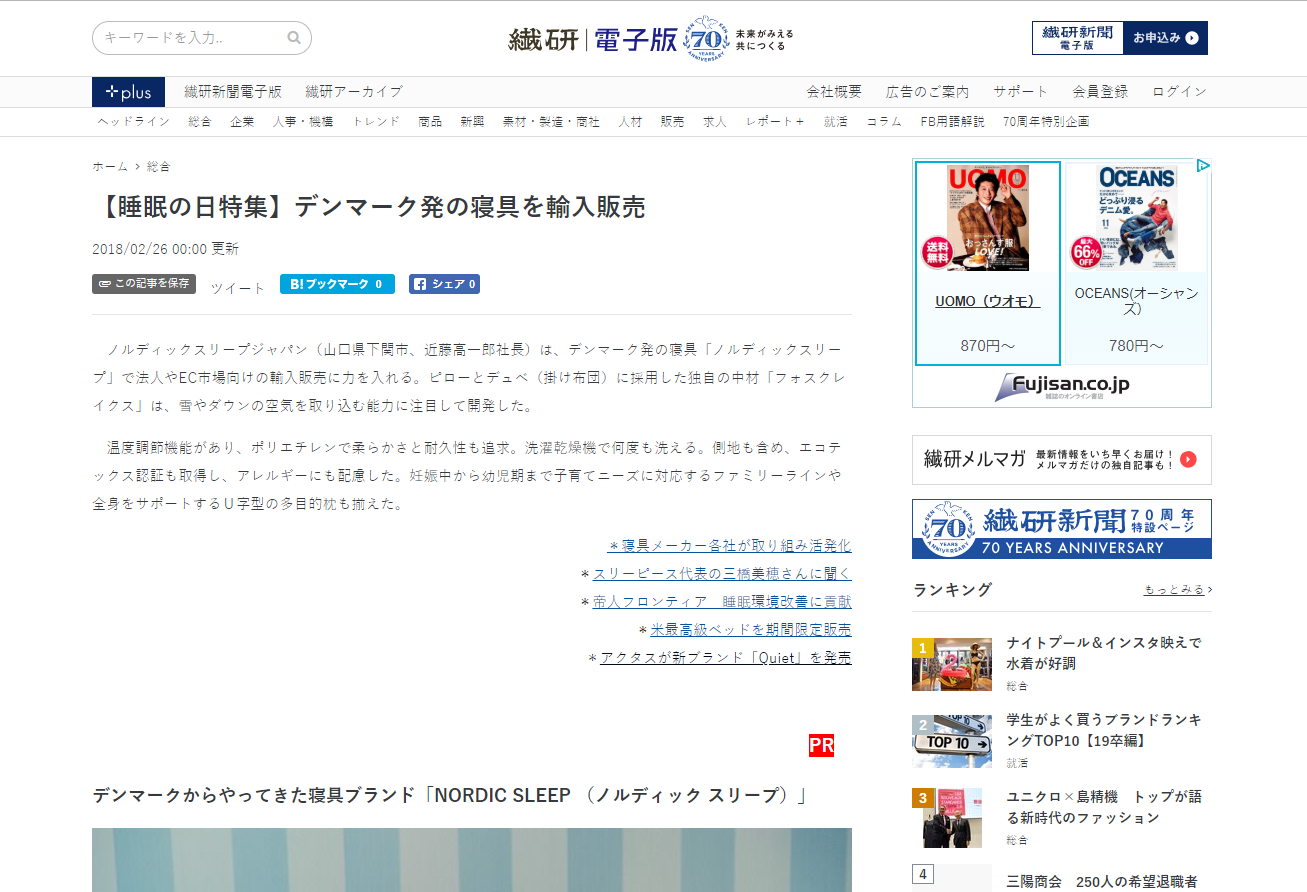Image resolution: width=1307 pixels, height=892 pixels.
Task: Click the お申込み subscription button
Action: point(1165,38)
